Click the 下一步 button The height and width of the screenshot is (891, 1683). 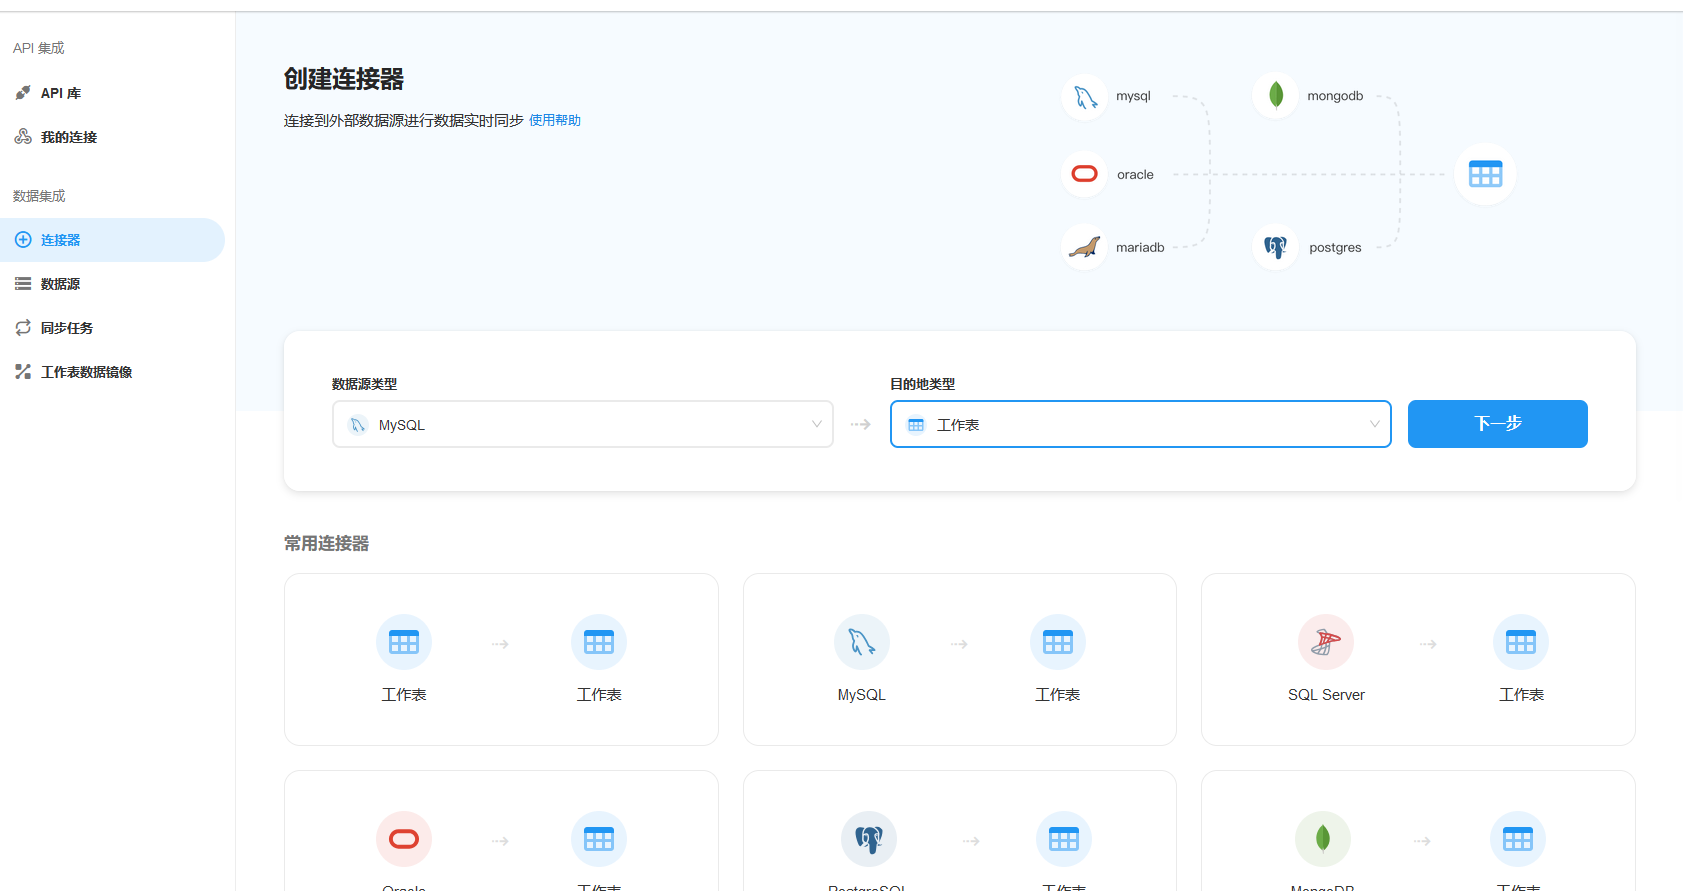click(1497, 424)
